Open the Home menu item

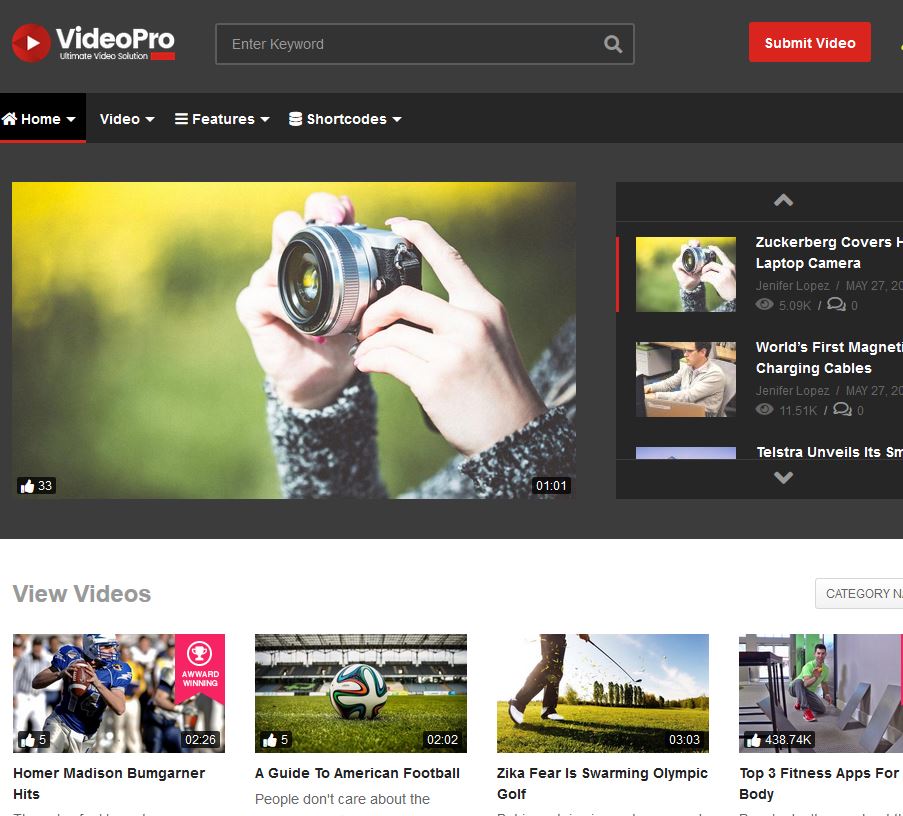(x=43, y=118)
